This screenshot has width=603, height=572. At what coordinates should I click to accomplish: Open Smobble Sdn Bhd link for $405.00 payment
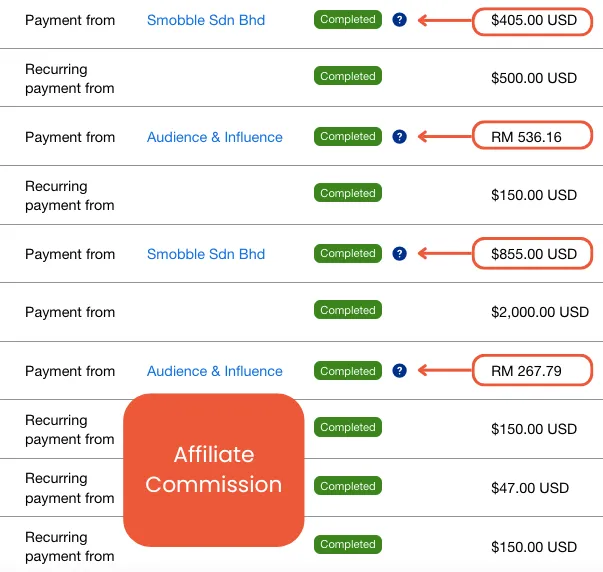(x=206, y=20)
